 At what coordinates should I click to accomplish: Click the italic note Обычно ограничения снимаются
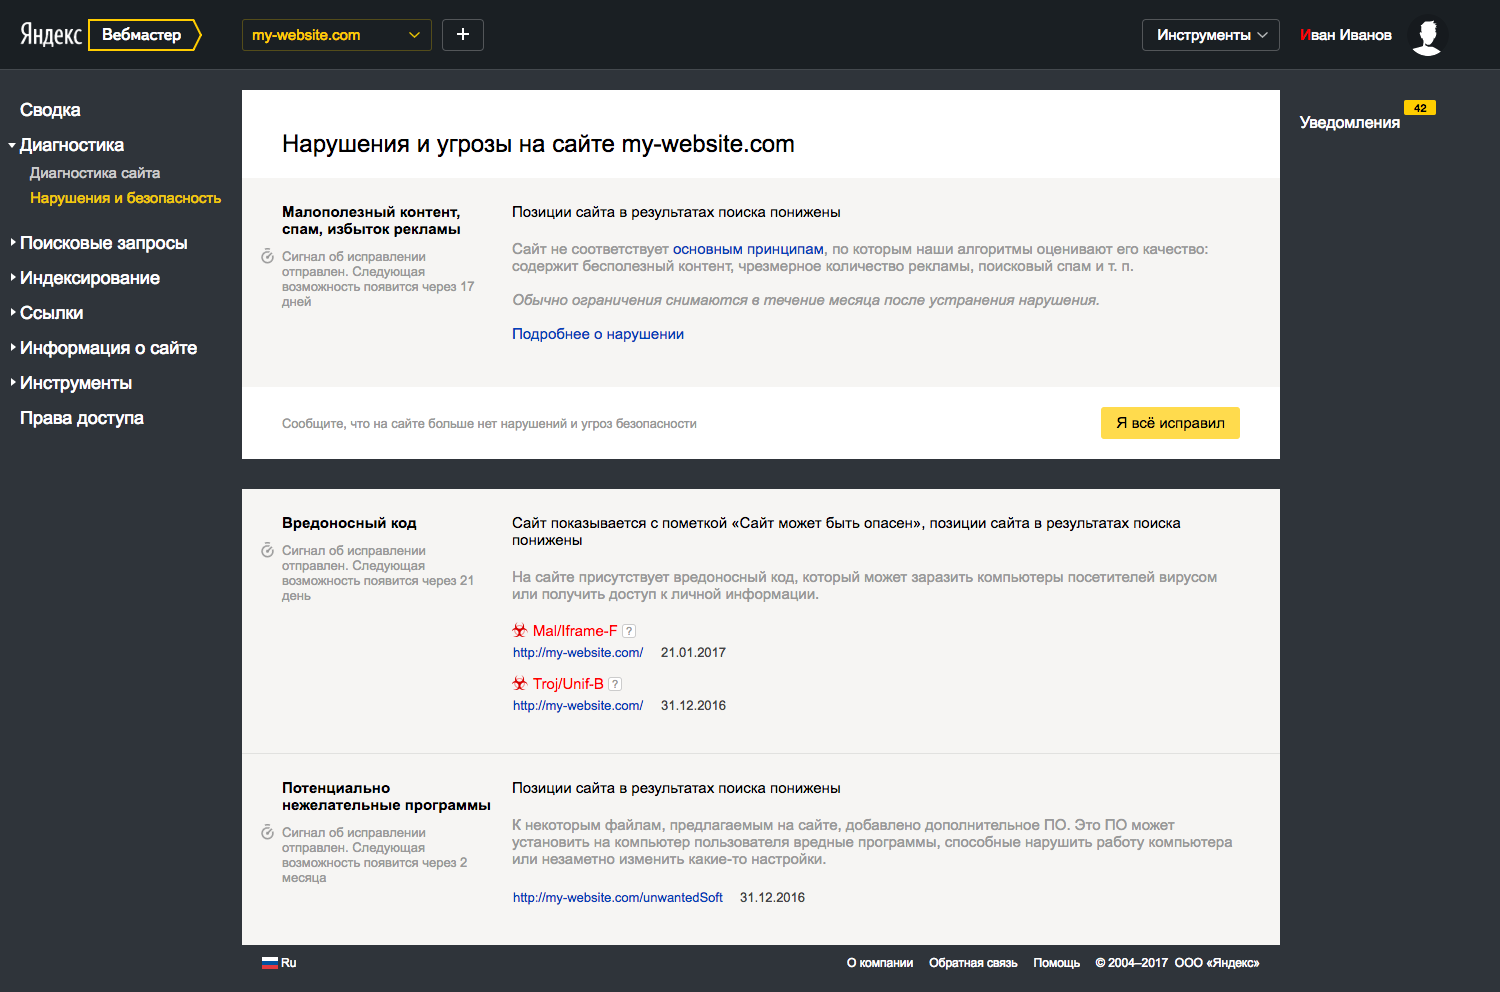point(806,300)
